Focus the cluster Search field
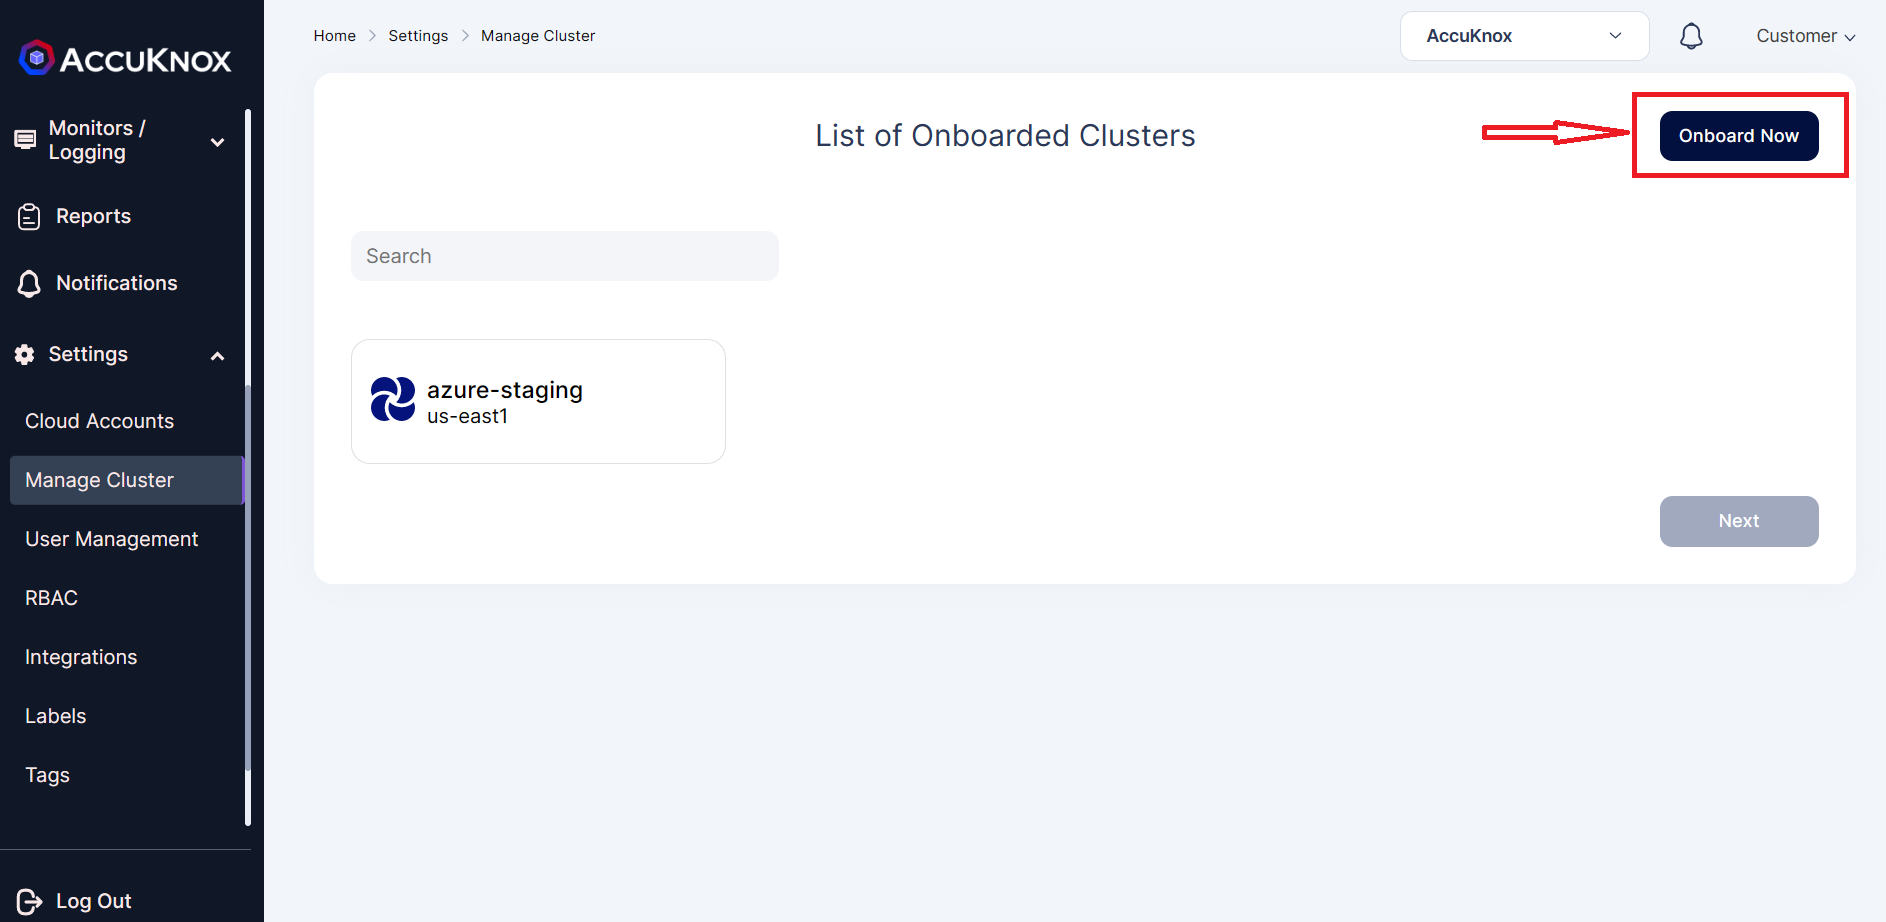The width and height of the screenshot is (1886, 922). (565, 256)
